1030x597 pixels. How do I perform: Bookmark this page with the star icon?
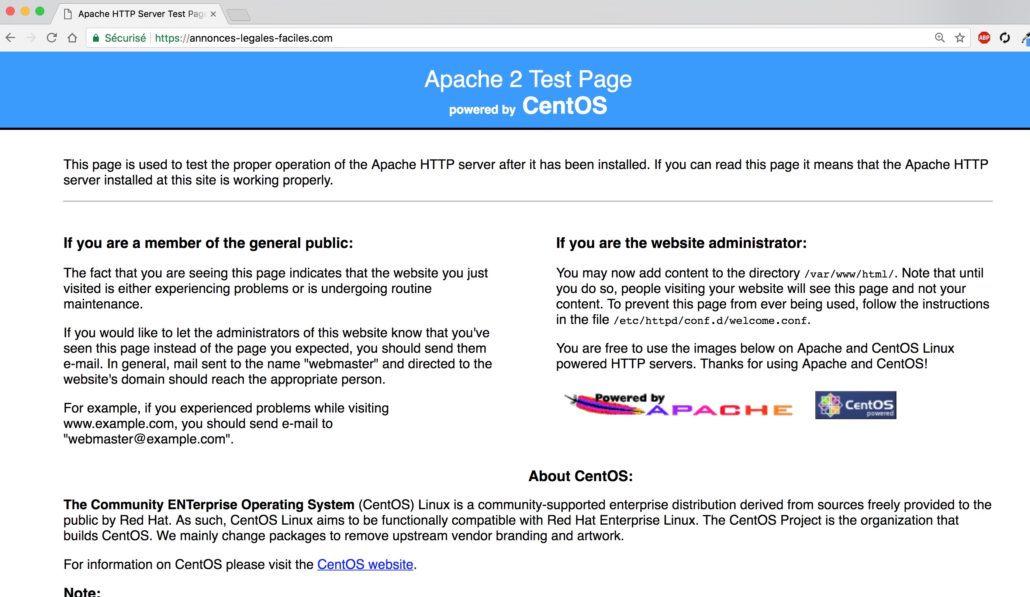960,38
